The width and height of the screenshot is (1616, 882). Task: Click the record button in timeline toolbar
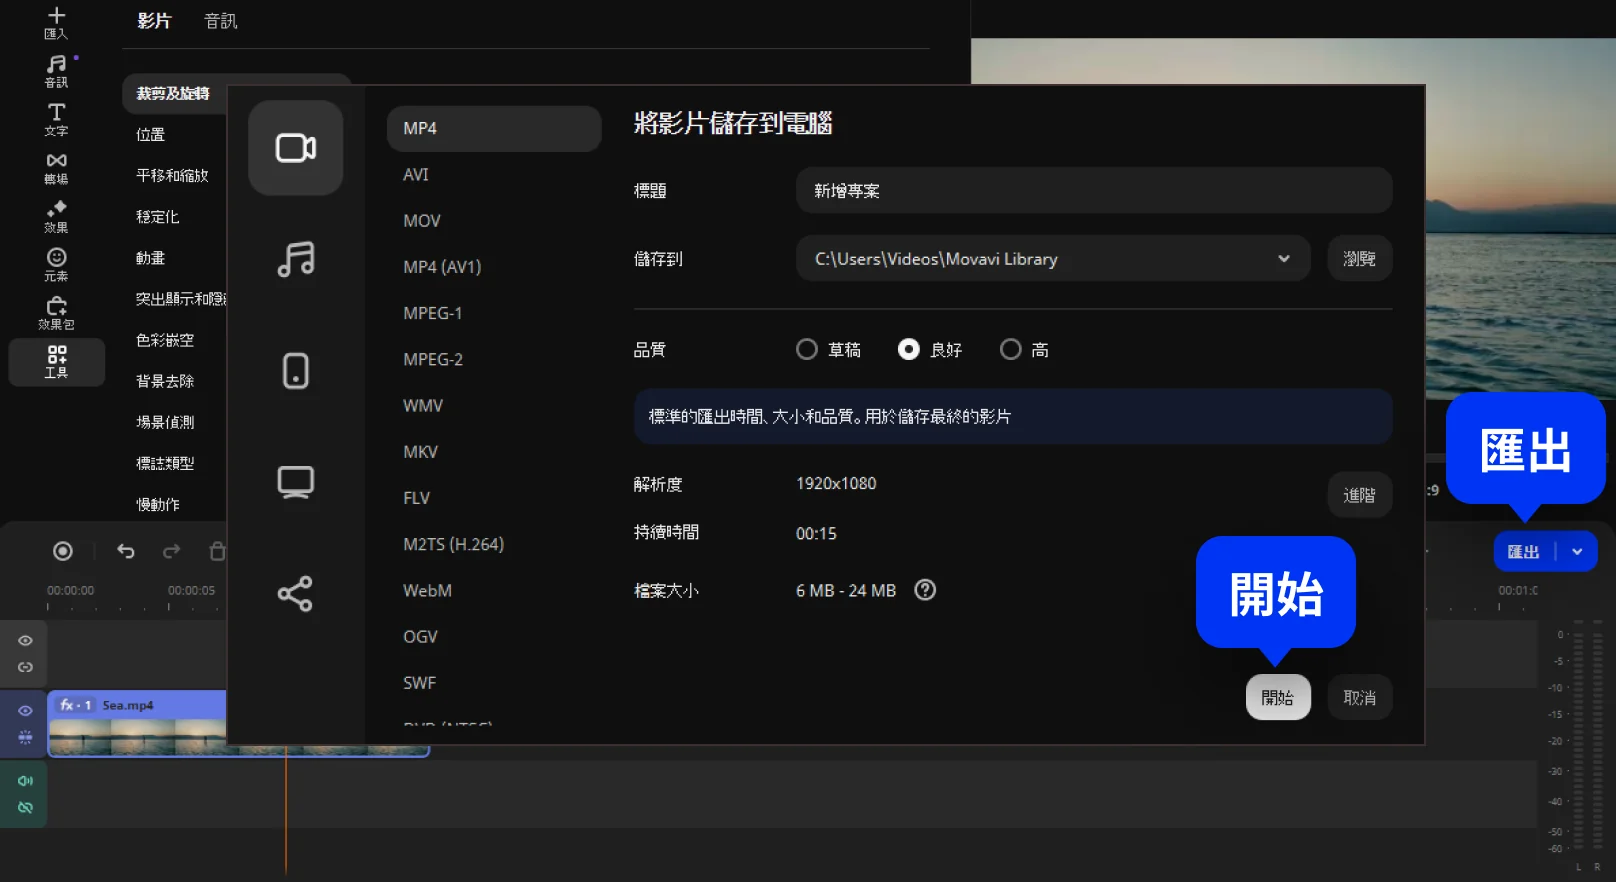[63, 551]
